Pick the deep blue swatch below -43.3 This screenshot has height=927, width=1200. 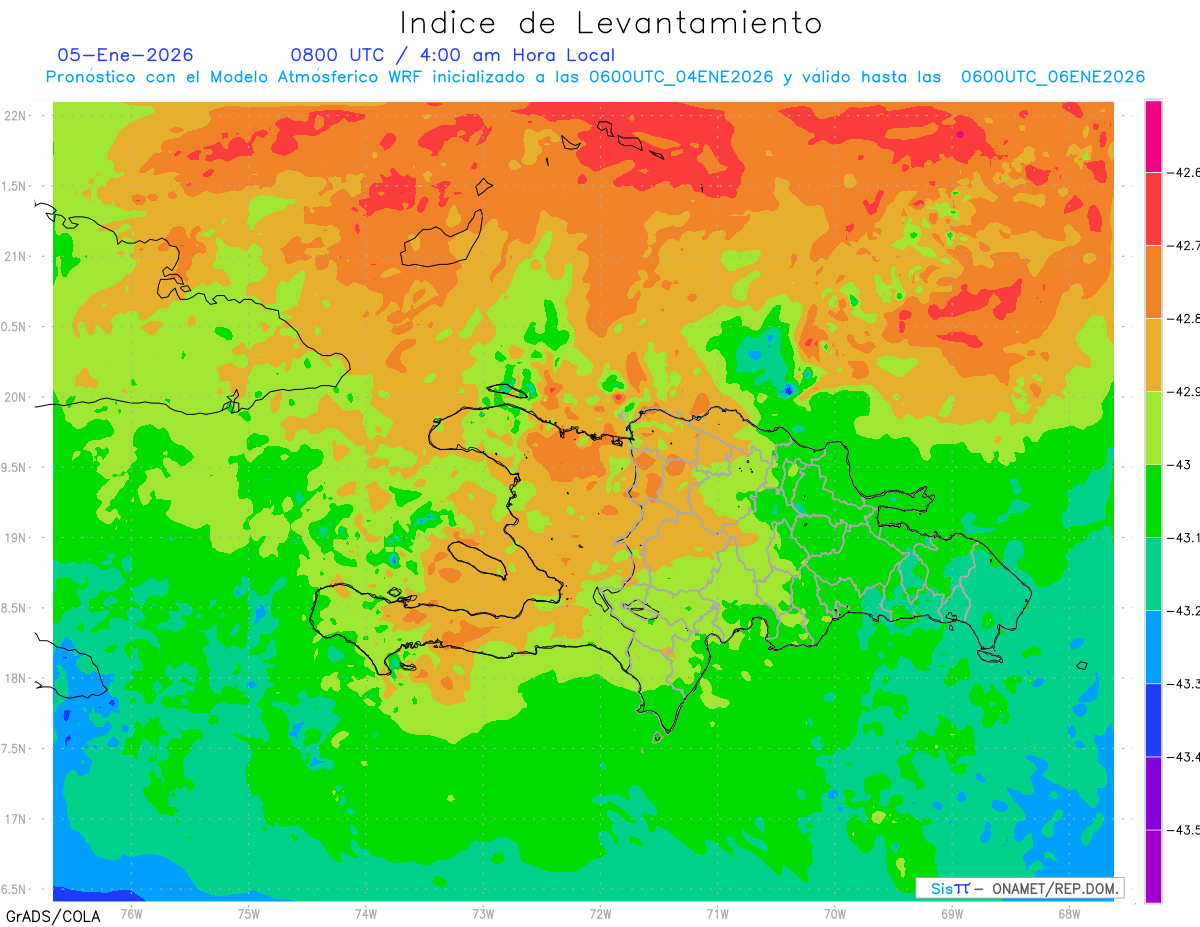click(x=1153, y=720)
